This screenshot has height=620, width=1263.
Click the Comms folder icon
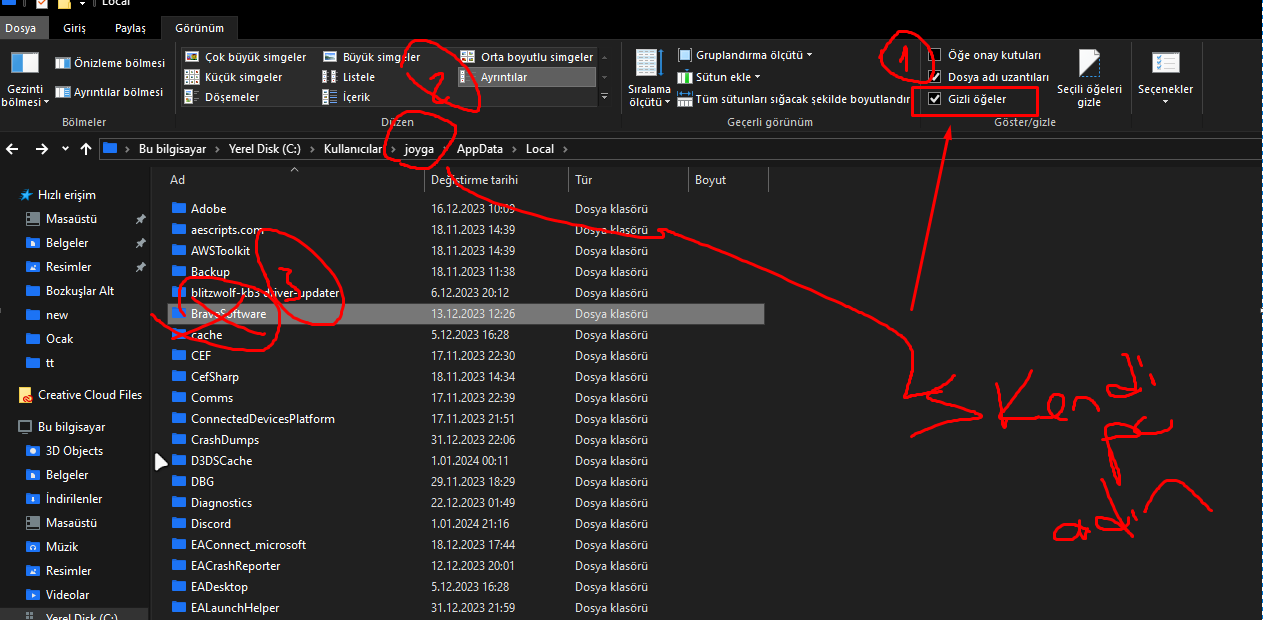[x=179, y=398]
